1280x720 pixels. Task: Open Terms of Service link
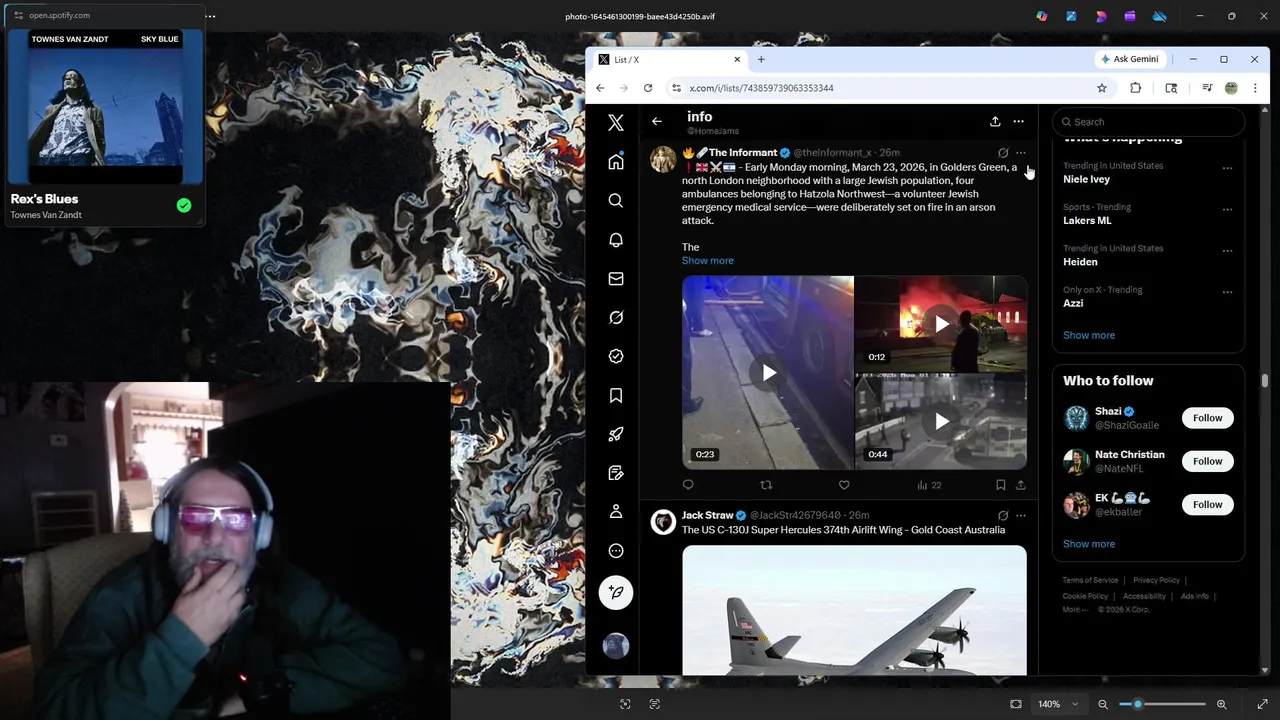click(x=1090, y=580)
